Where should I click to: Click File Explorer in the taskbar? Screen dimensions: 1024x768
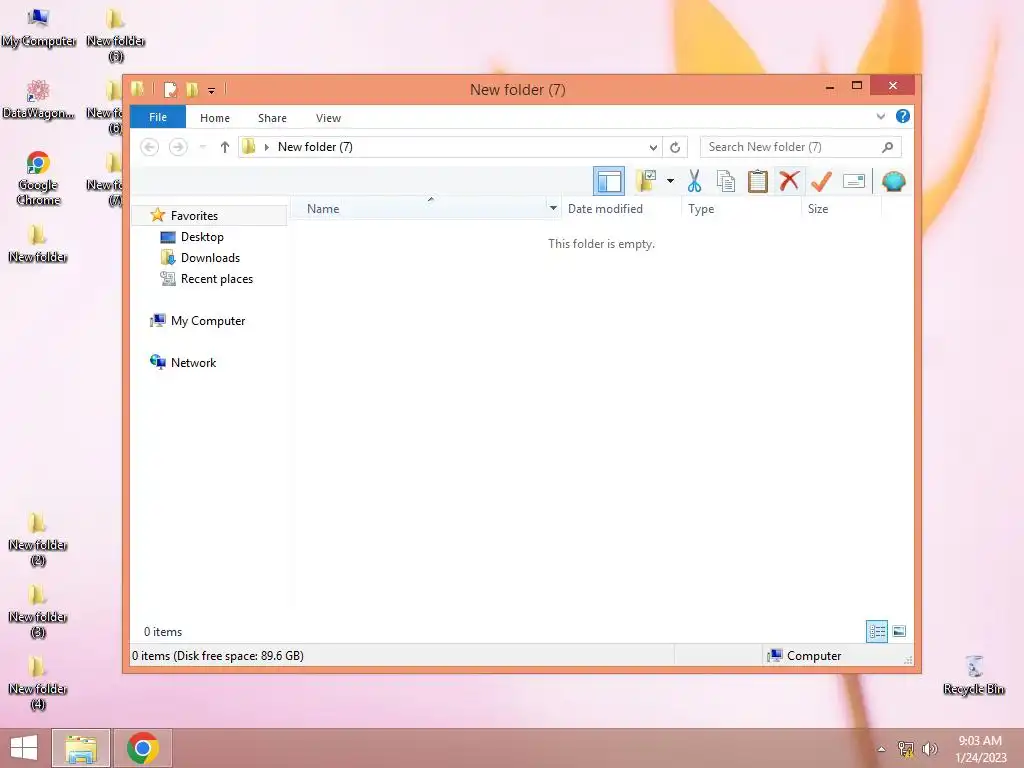pyautogui.click(x=81, y=748)
